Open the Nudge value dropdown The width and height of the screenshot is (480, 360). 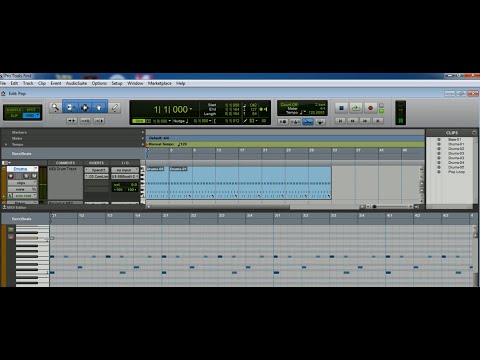210,121
